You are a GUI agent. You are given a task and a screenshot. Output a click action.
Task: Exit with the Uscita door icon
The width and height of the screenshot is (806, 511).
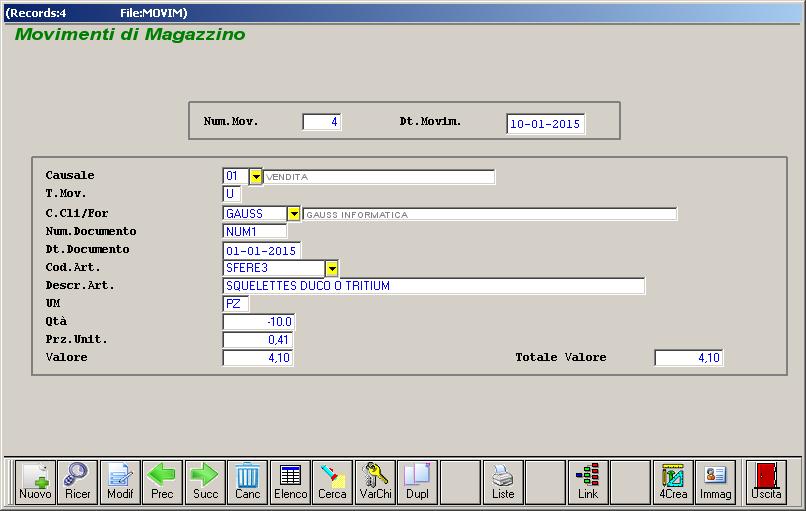pos(766,482)
